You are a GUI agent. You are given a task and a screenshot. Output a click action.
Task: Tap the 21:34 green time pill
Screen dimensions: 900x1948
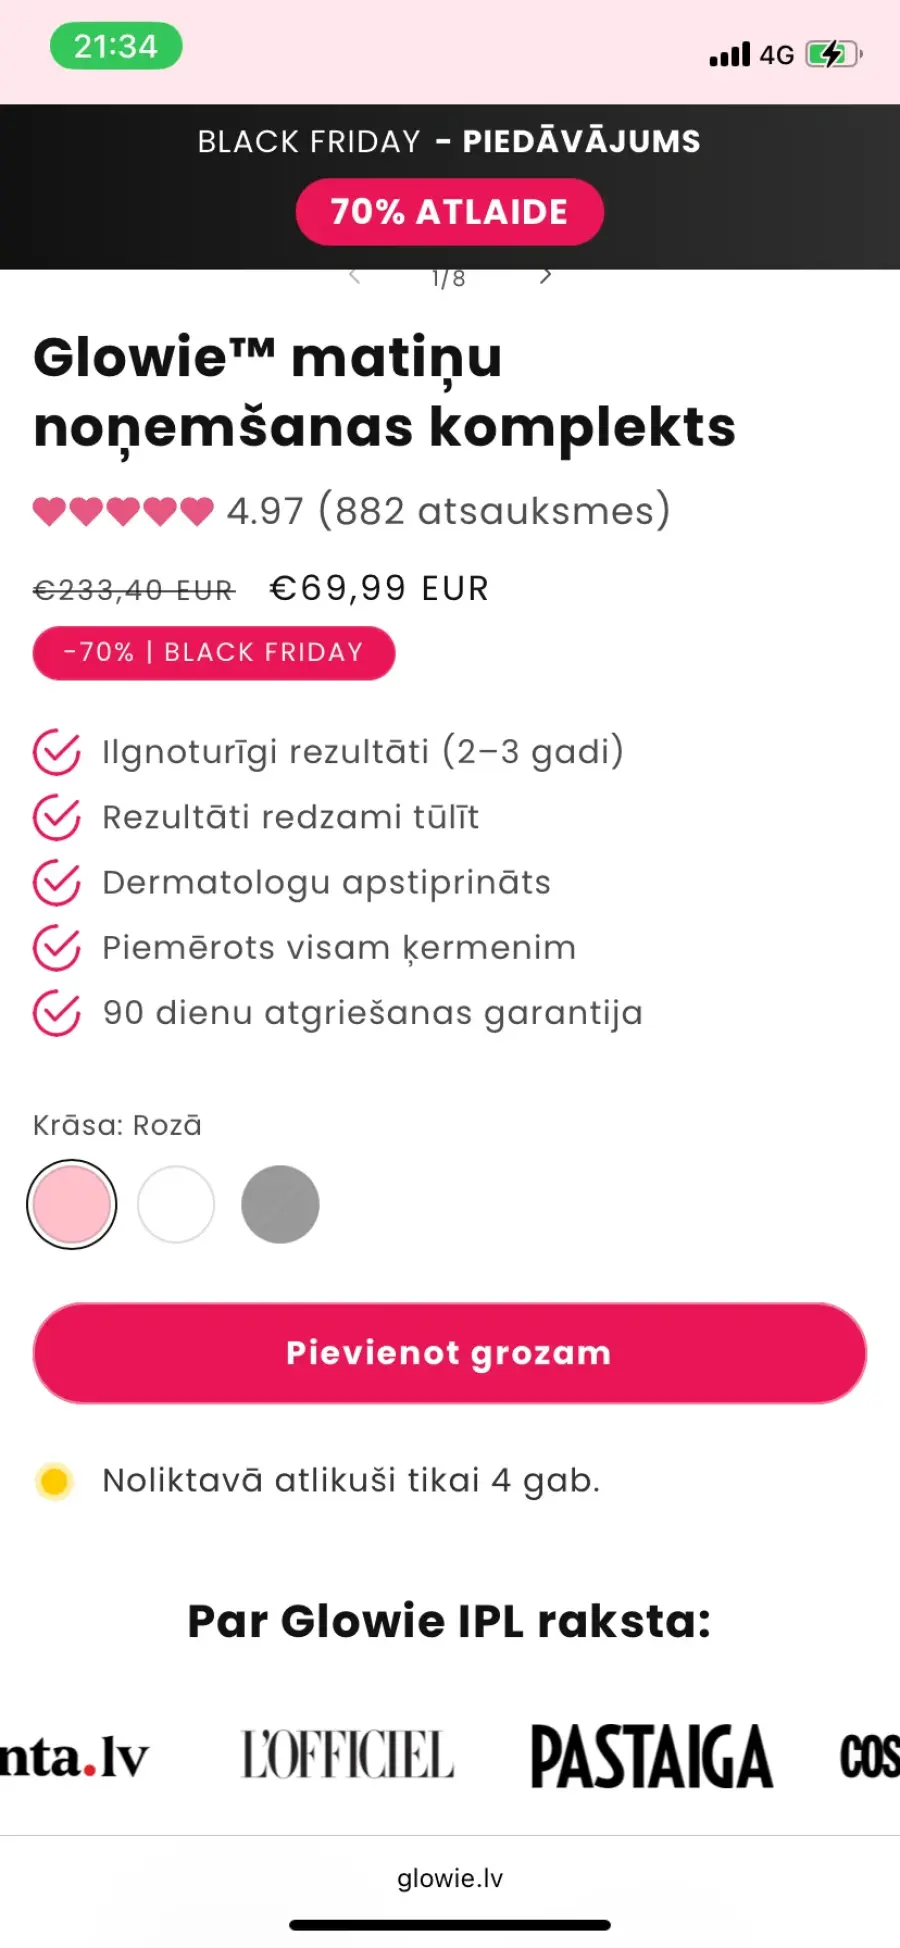click(116, 46)
